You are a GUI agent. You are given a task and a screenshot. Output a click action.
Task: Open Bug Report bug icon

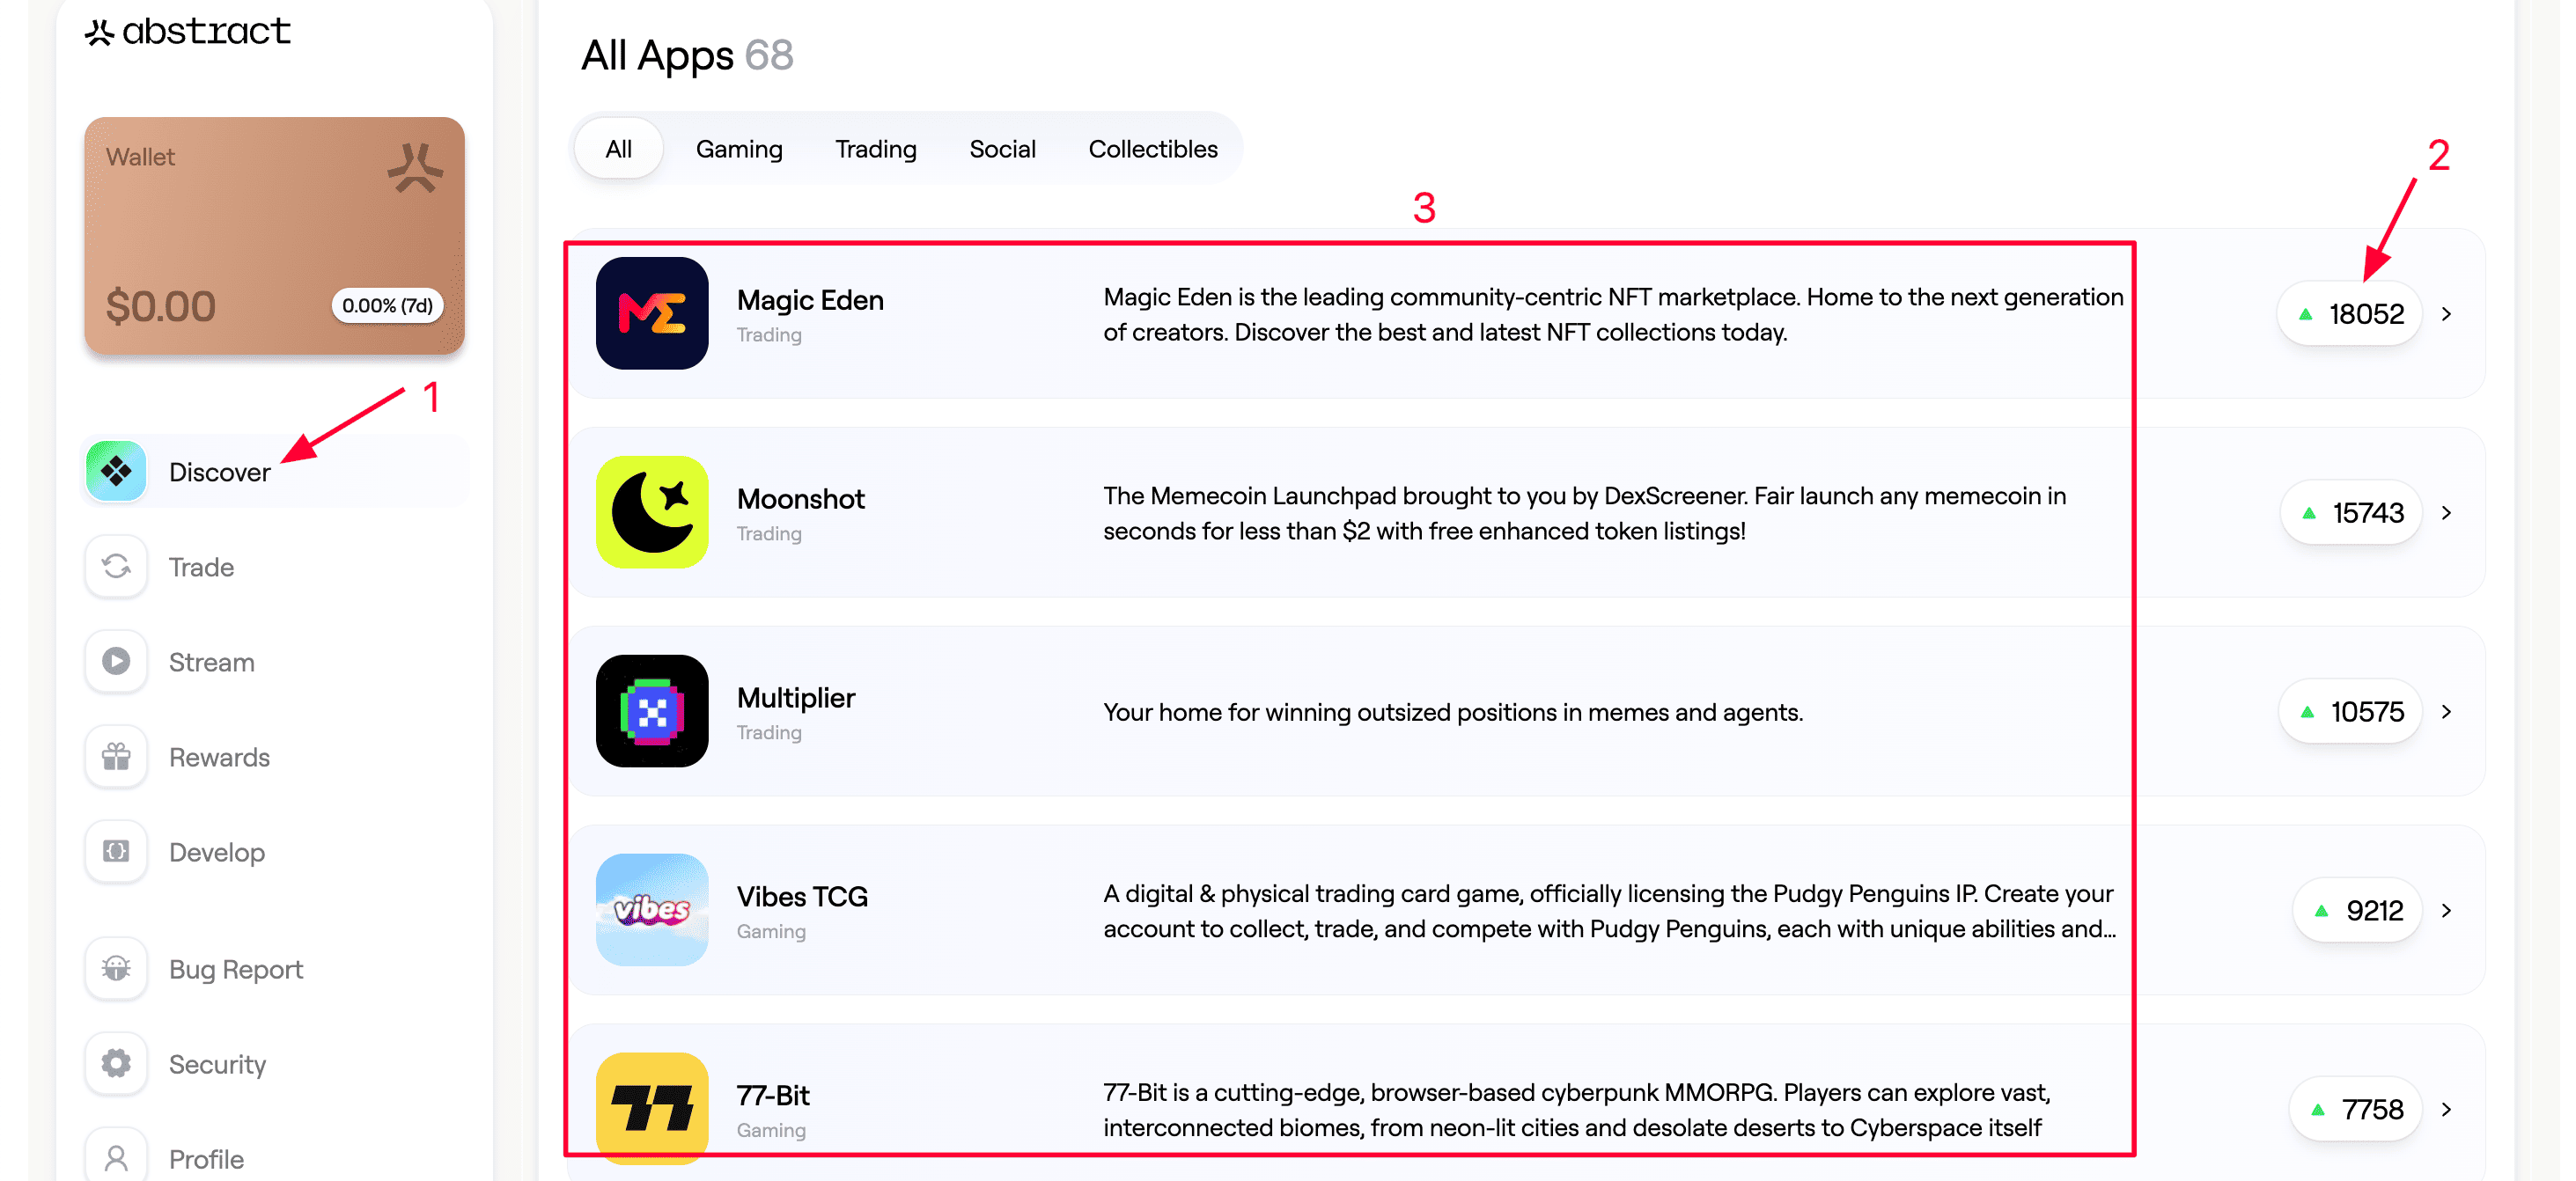116,969
